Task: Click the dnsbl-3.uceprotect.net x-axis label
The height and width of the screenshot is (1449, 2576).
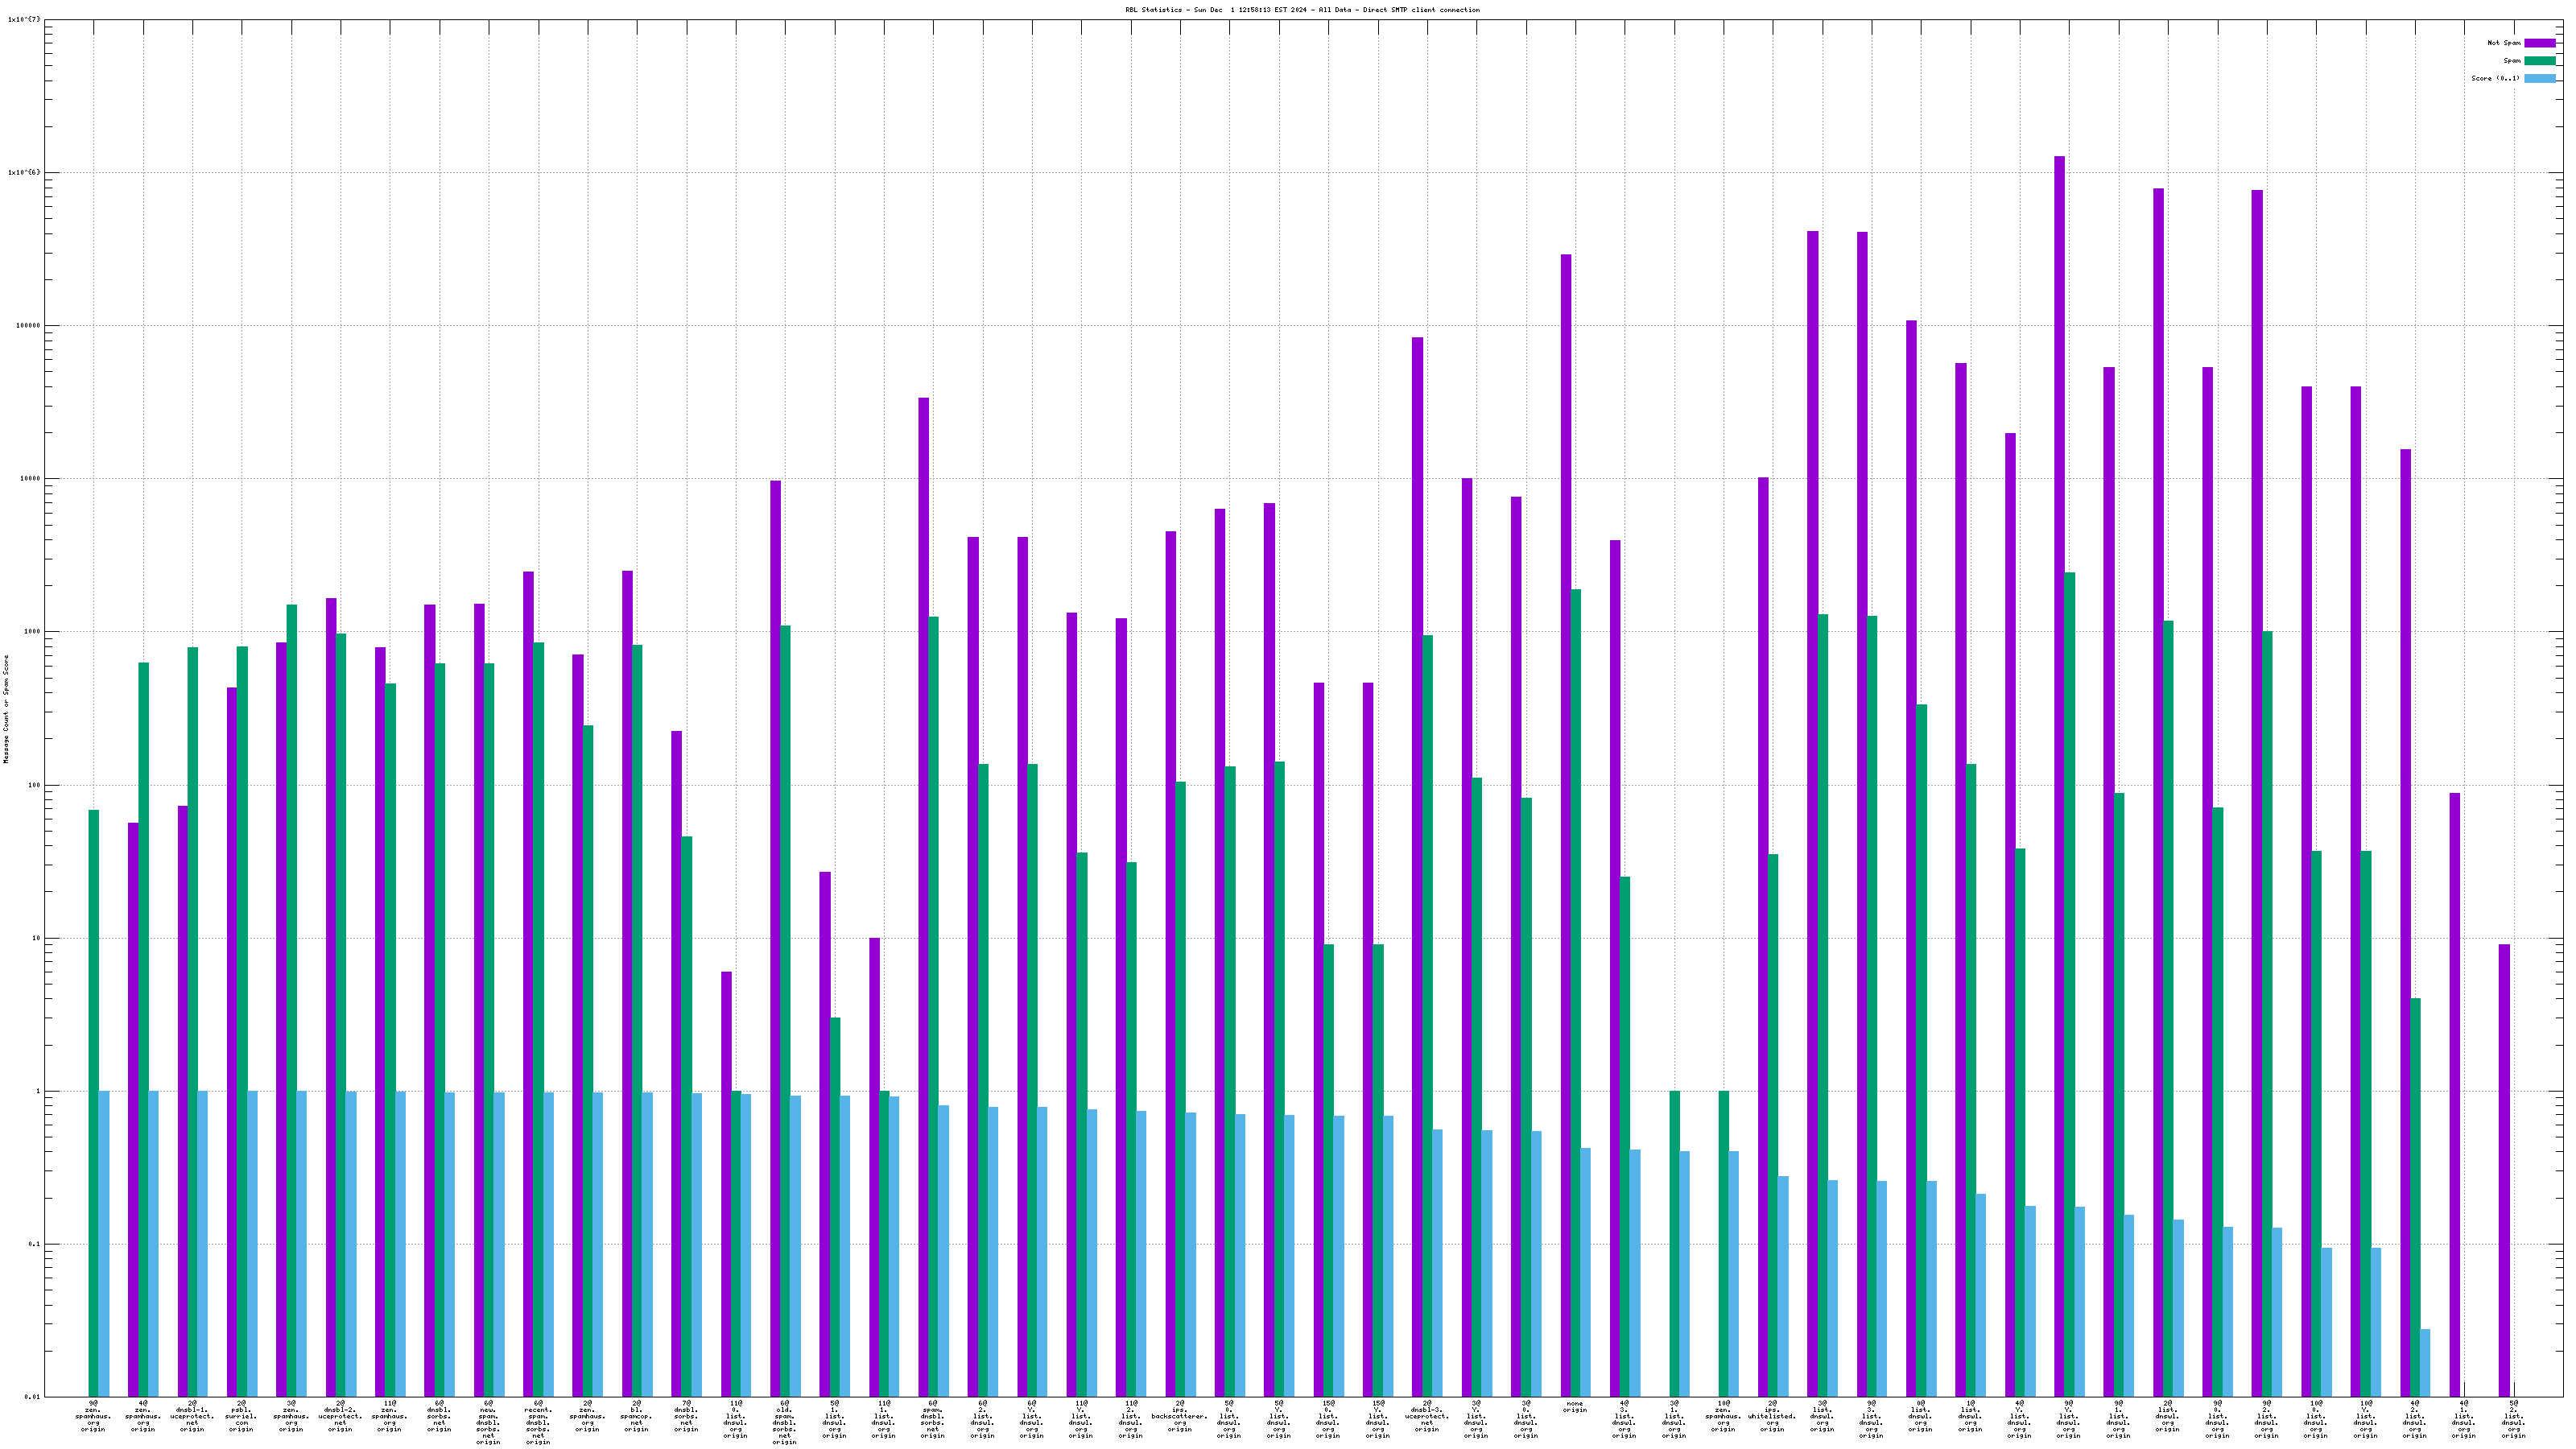Action: (x=1427, y=1416)
